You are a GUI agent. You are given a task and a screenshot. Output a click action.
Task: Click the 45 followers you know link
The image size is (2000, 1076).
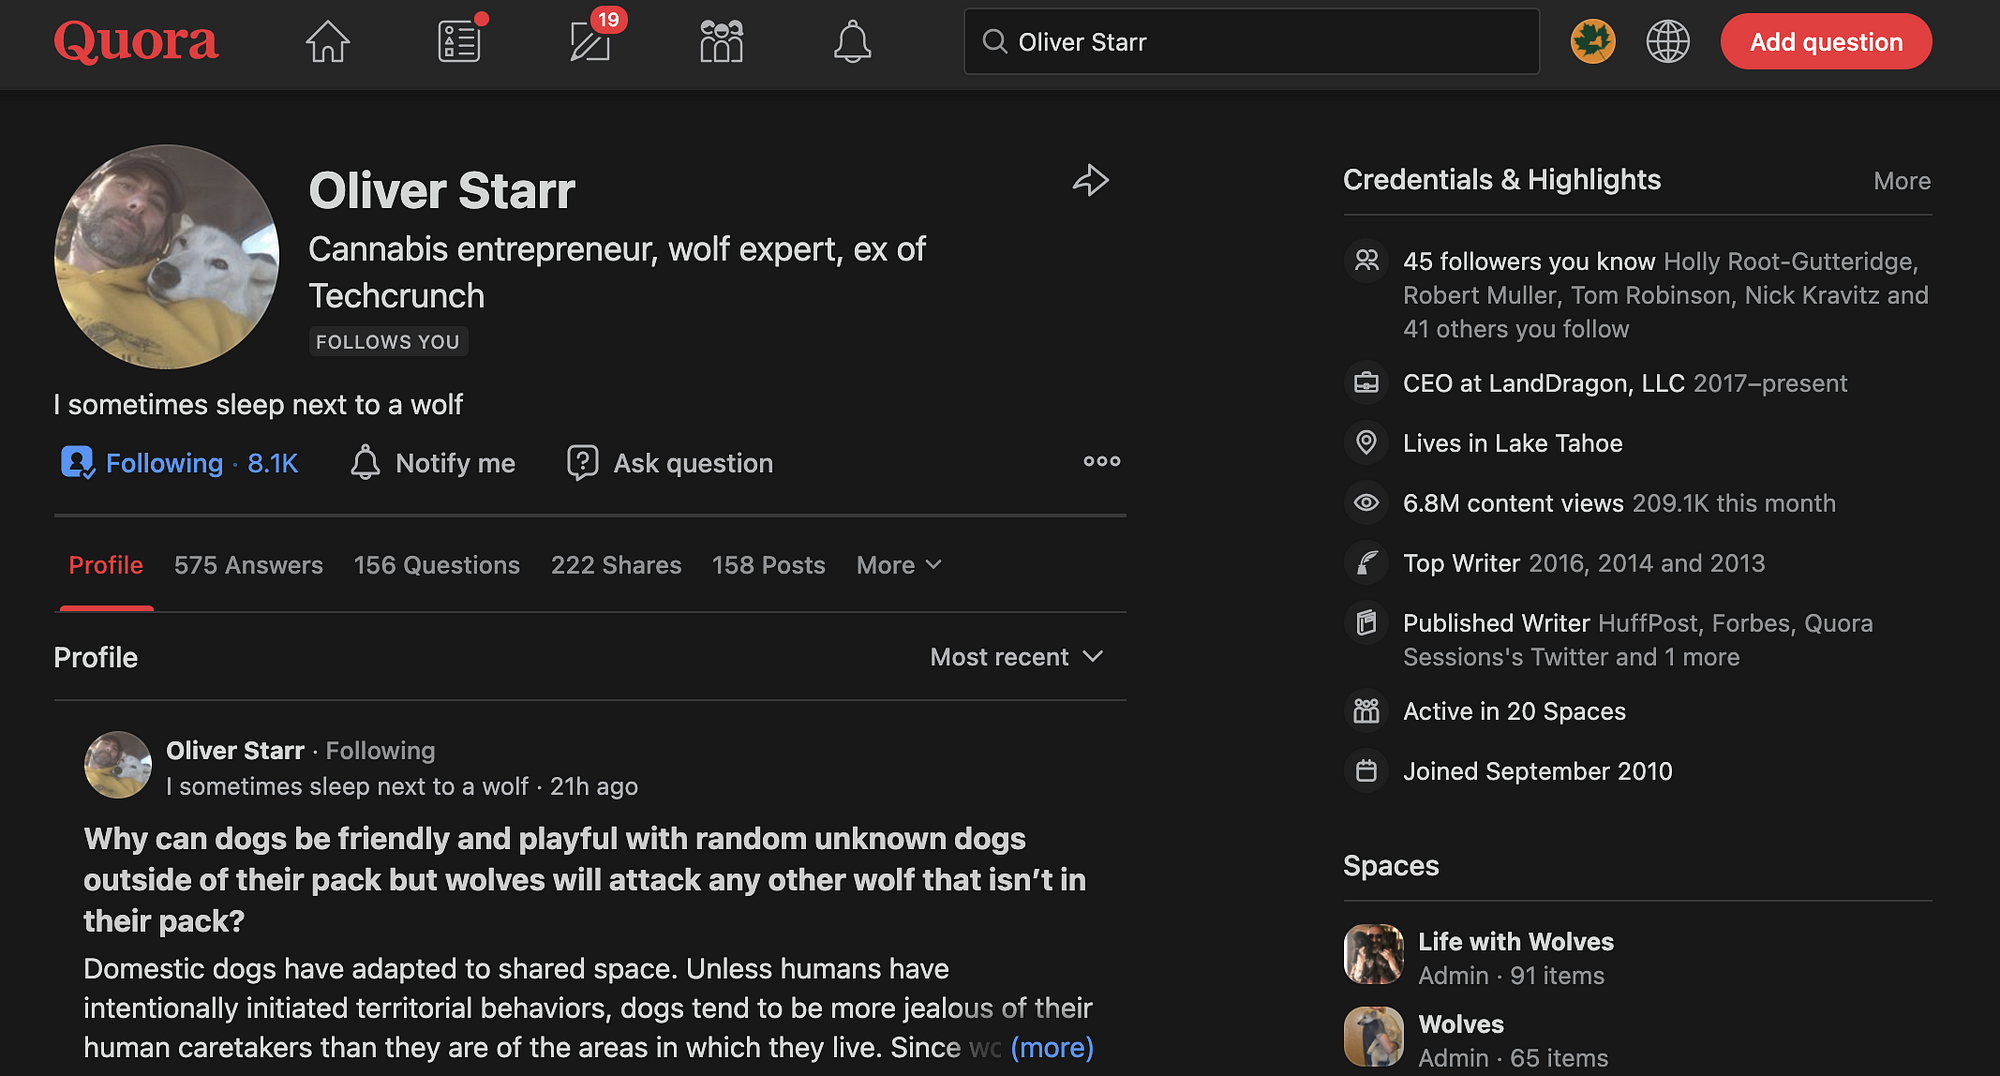coord(1529,261)
